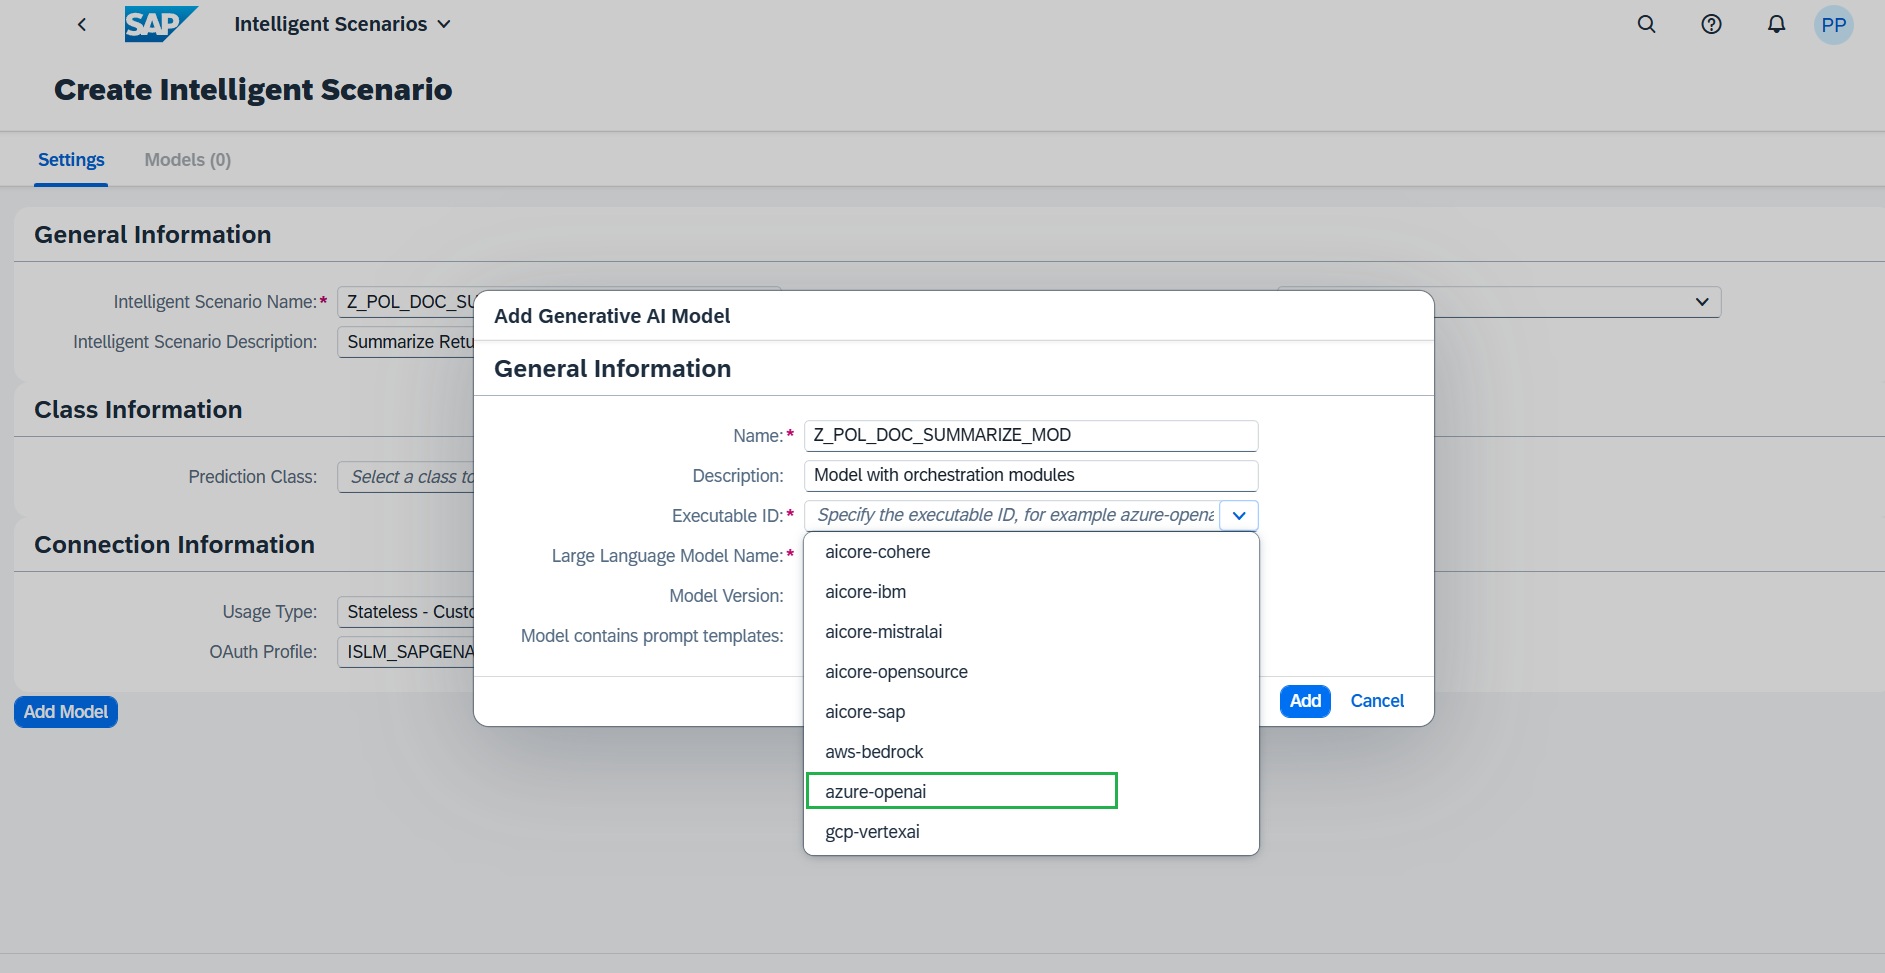1885x973 pixels.
Task: Focus the Intelligent Scenario Name field
Action: [406, 302]
